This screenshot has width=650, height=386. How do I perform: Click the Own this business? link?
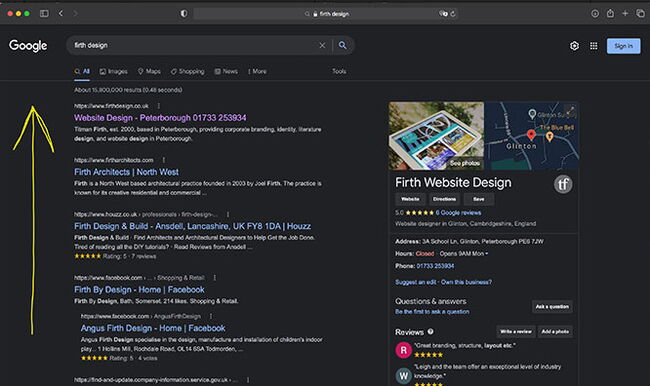coord(466,282)
